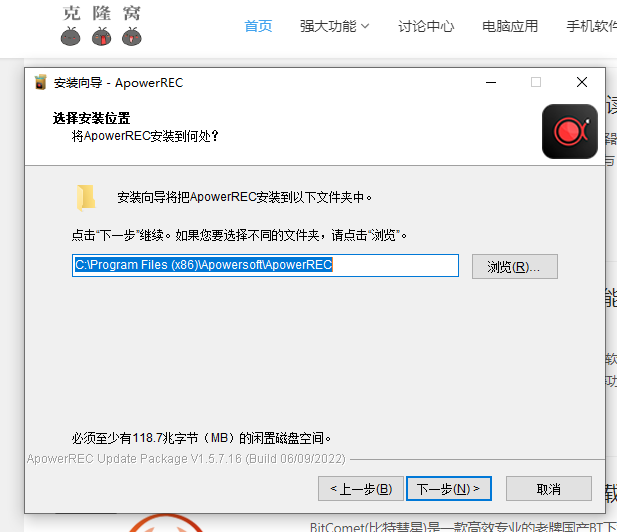617x532 pixels.
Task: Open the 首页 tab on the website
Action: pyautogui.click(x=258, y=26)
